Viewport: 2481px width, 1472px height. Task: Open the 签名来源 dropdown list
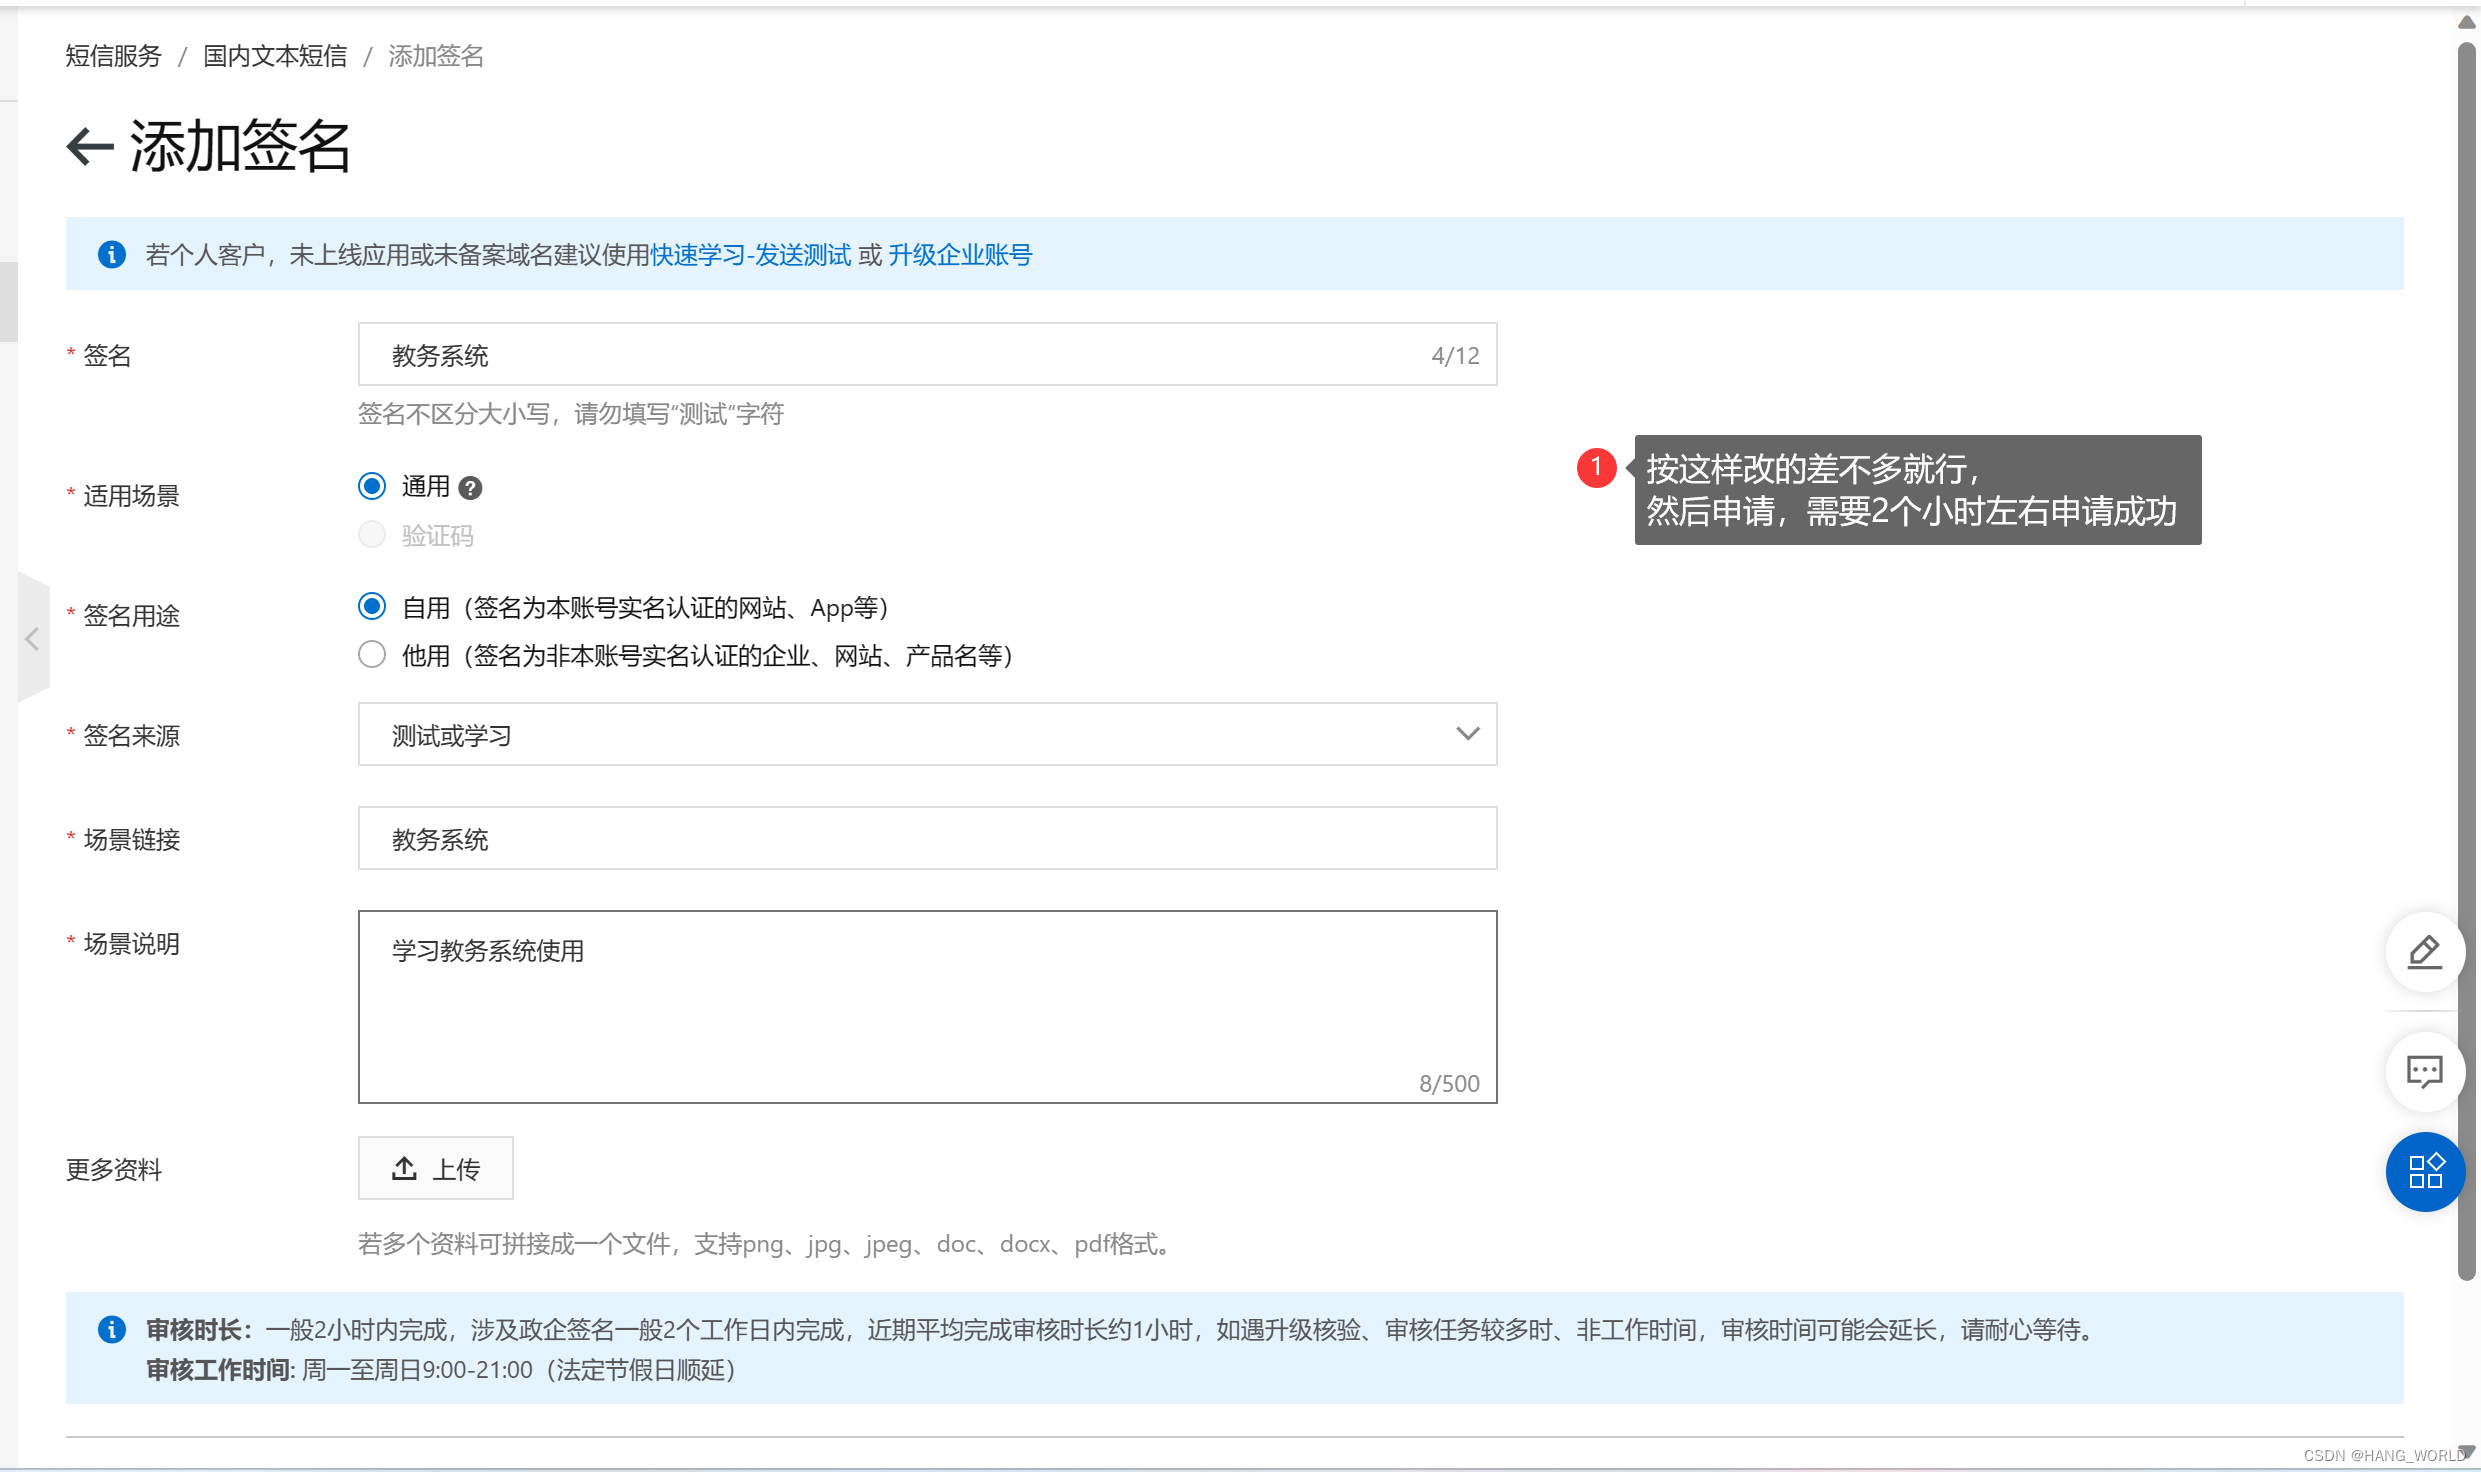(927, 735)
